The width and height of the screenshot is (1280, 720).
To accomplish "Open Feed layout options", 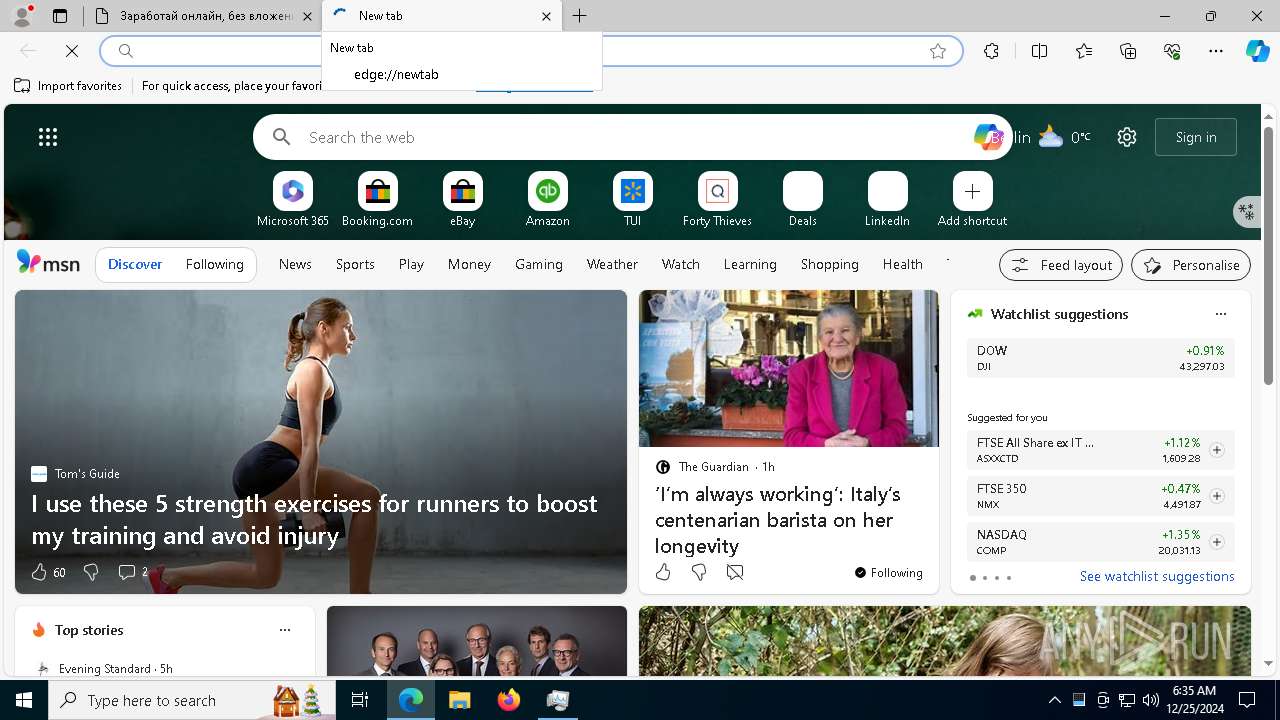I will pyautogui.click(x=1061, y=265).
